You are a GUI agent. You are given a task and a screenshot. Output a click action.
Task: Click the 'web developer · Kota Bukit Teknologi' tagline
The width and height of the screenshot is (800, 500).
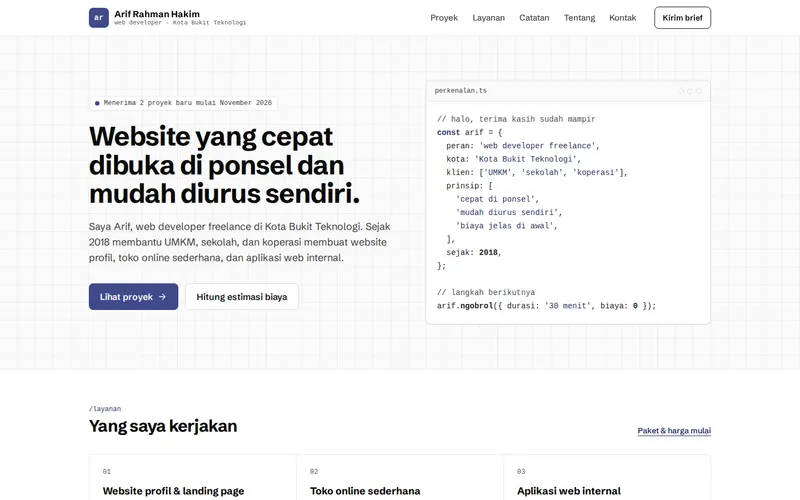(180, 23)
